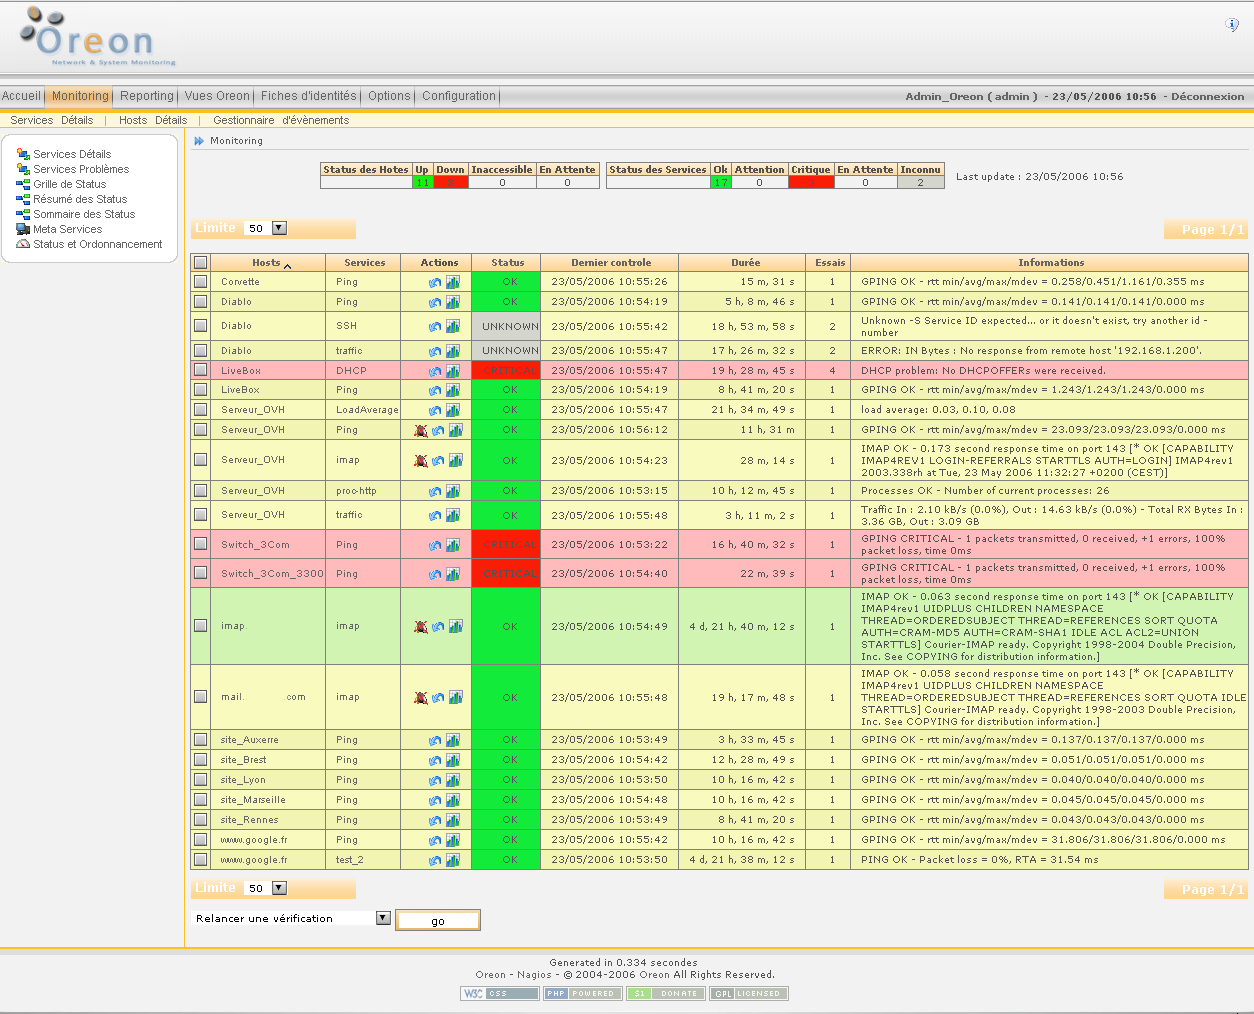
Task: Click the go button
Action: click(438, 920)
